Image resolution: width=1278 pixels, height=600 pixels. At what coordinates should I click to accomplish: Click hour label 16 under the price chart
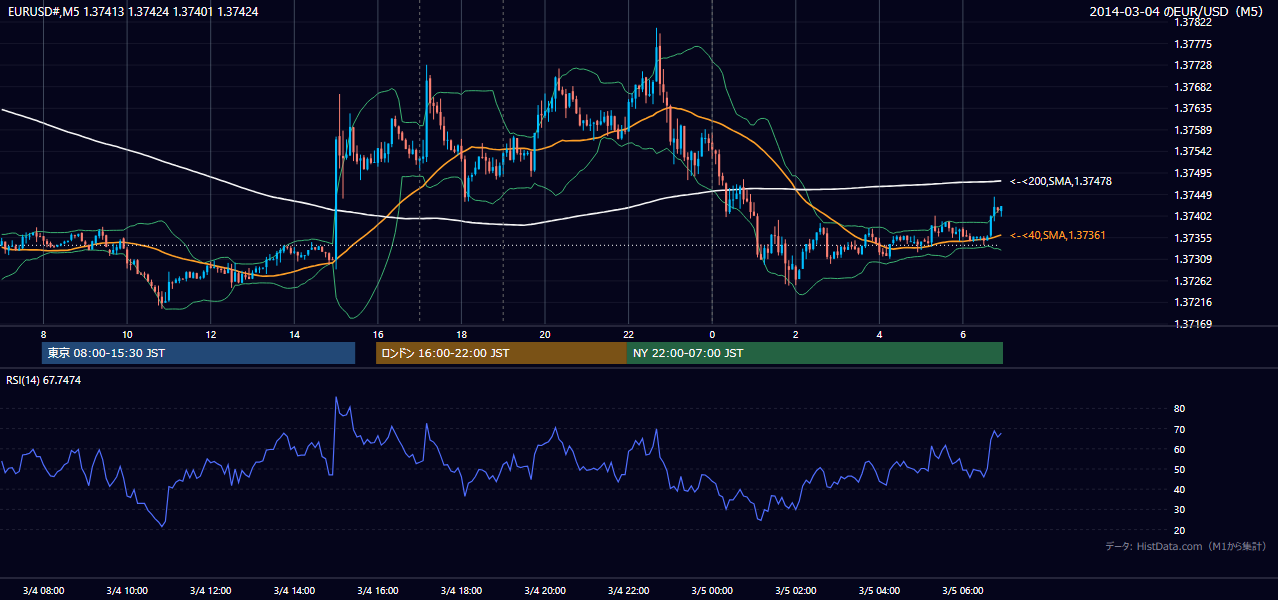point(377,334)
